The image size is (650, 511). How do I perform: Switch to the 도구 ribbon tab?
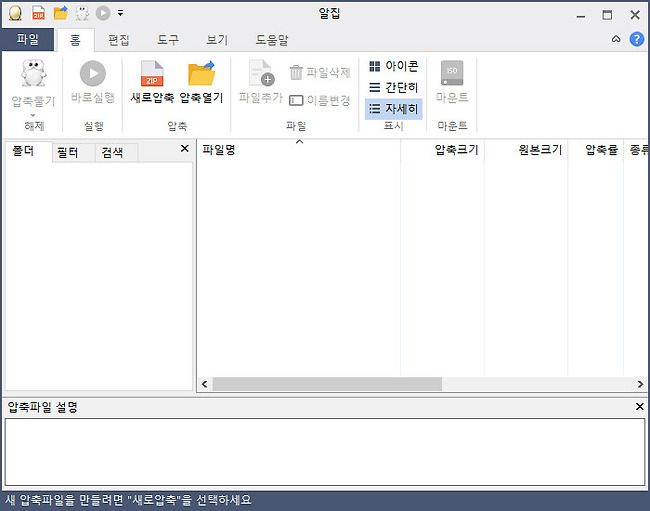(x=168, y=40)
